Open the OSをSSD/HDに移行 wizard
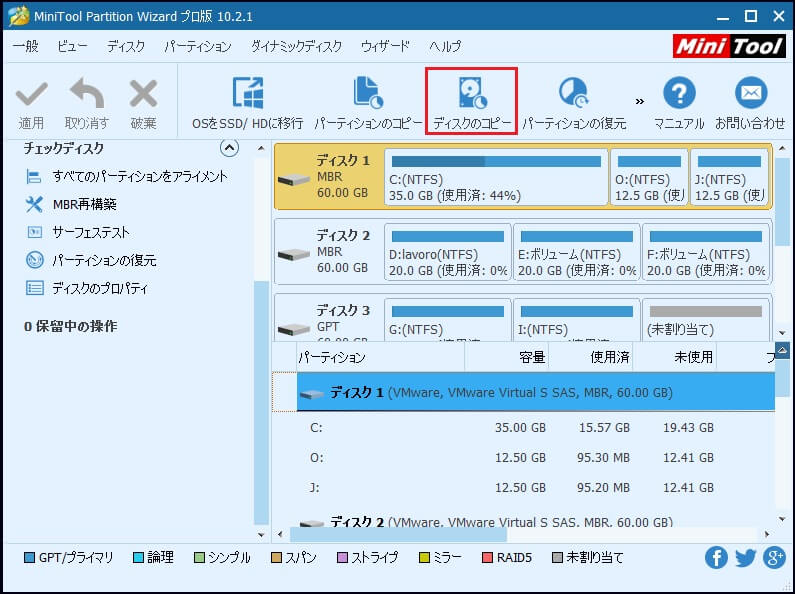 [x=247, y=95]
